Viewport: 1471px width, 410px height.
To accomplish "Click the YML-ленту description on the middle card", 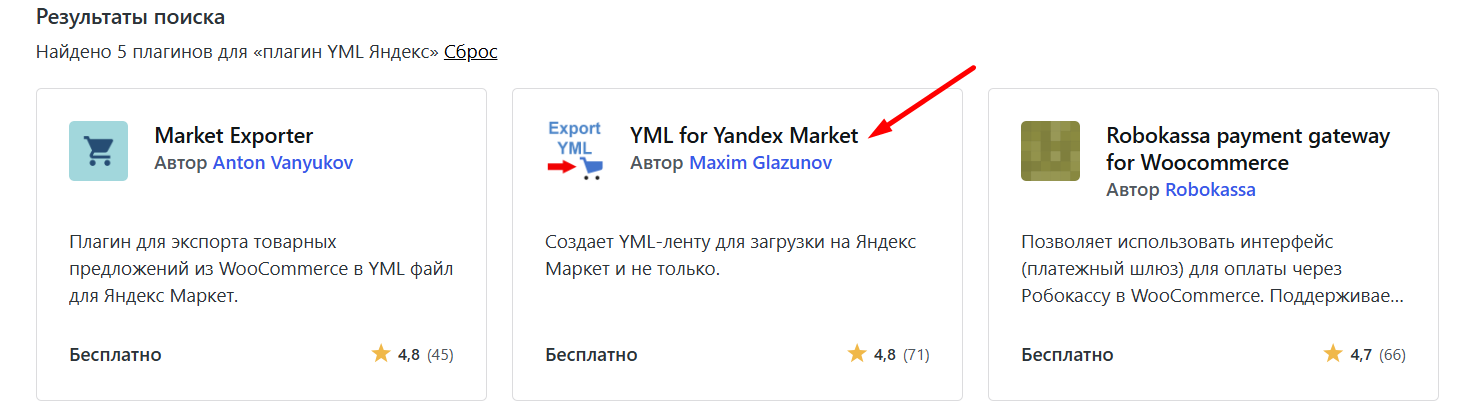I will [731, 256].
